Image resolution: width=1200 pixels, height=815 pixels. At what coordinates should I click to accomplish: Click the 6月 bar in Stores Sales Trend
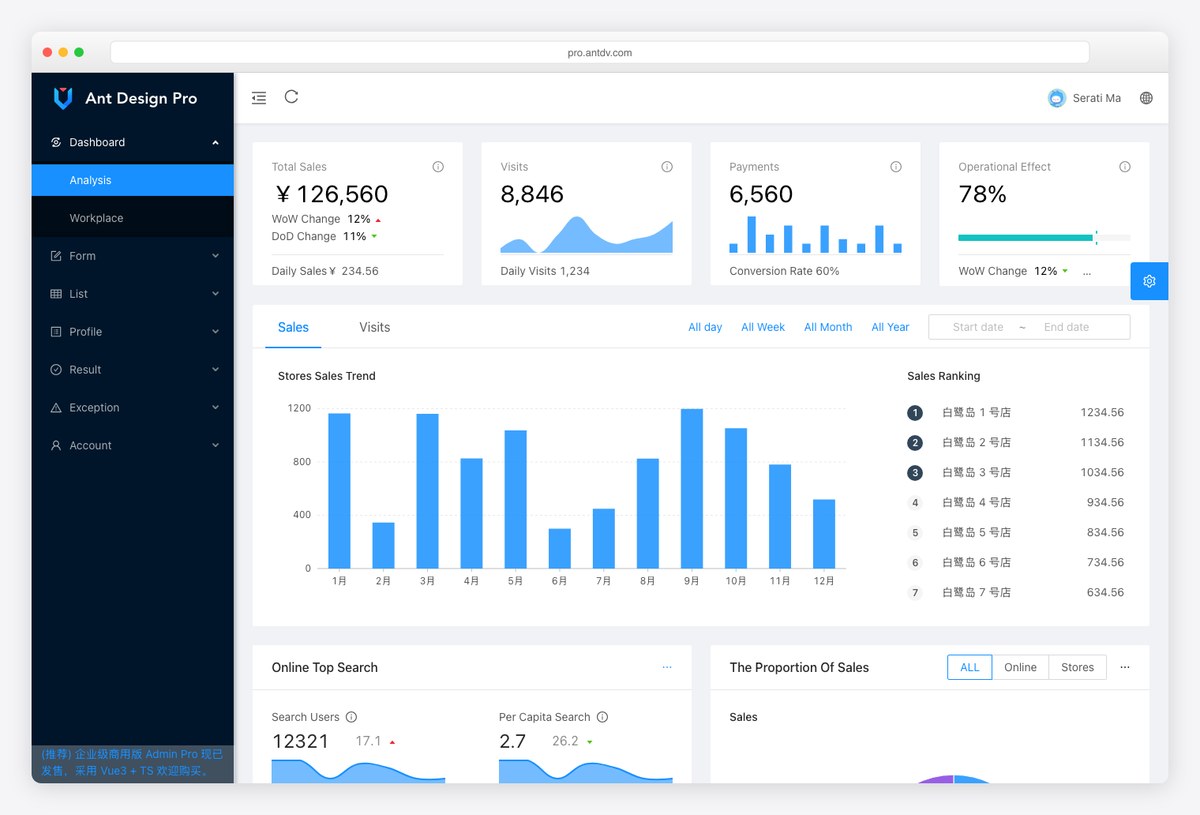pos(560,548)
